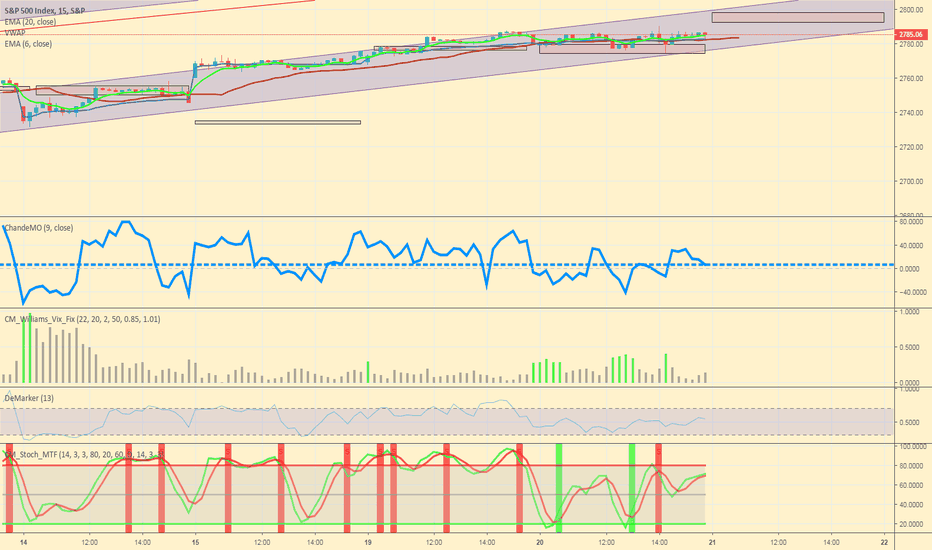Click the 2720.00 price axis label
The height and width of the screenshot is (550, 932).
(x=911, y=147)
